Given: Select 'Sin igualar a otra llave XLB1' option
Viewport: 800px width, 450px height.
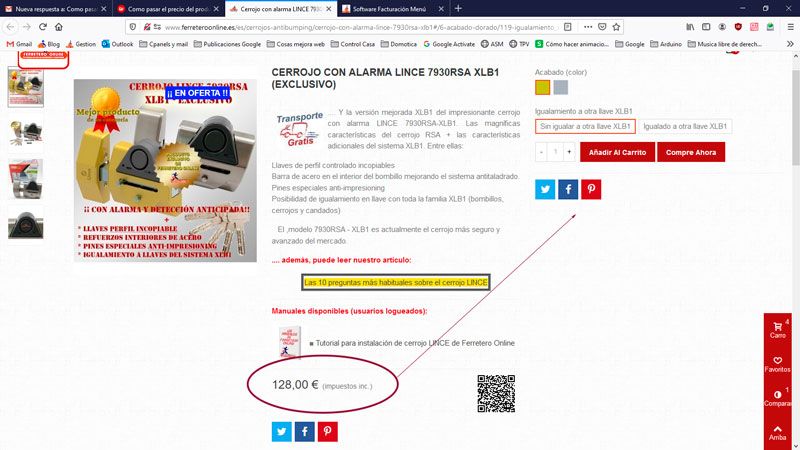Looking at the screenshot, I should [x=585, y=126].
